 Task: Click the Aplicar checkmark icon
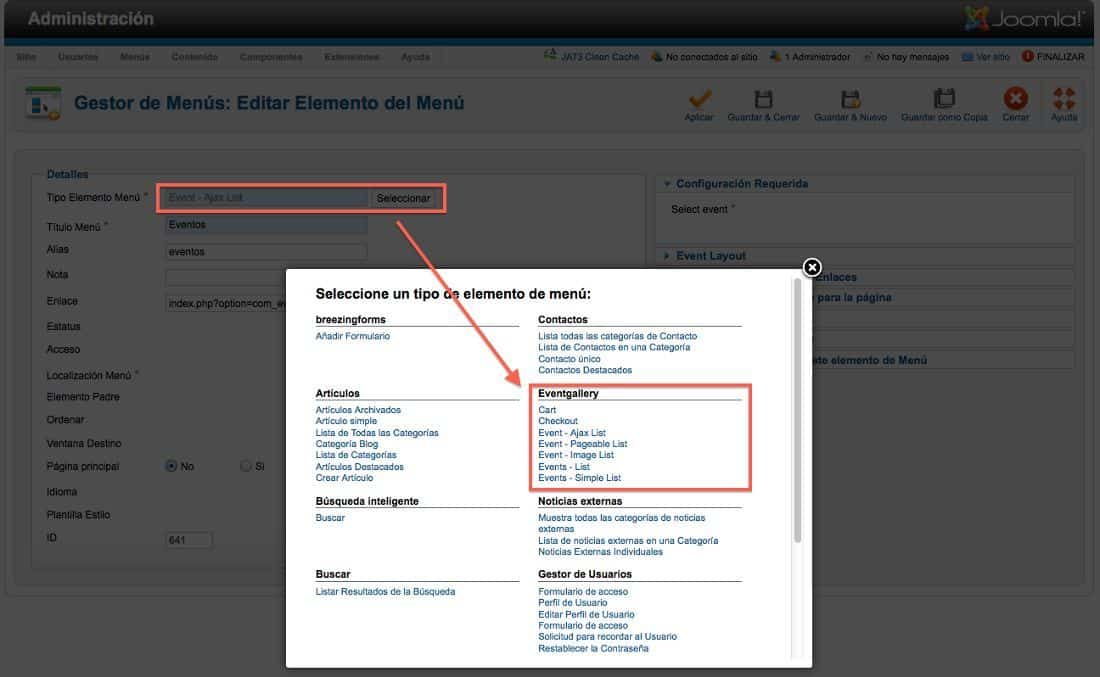coord(699,98)
